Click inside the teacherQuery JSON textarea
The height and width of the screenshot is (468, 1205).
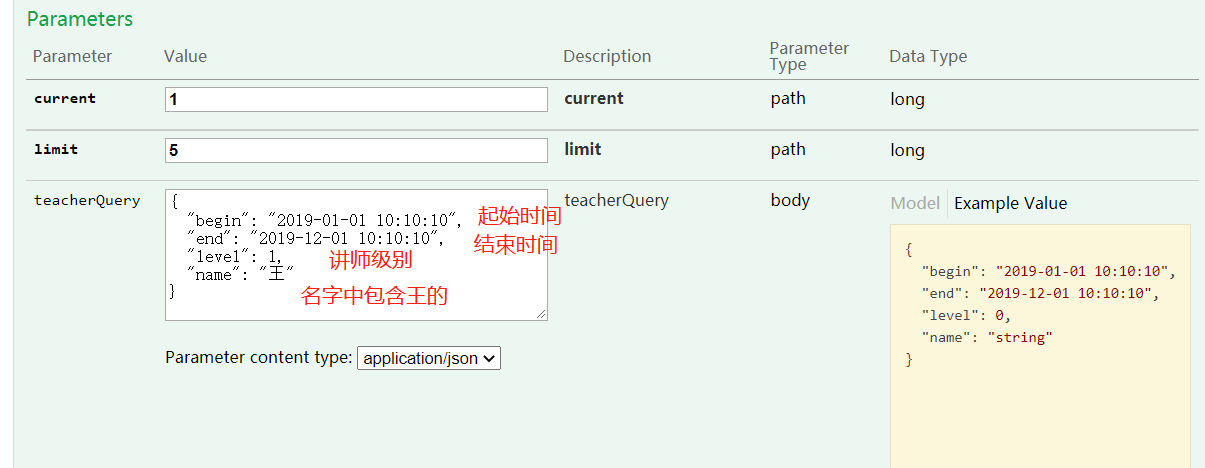point(356,255)
